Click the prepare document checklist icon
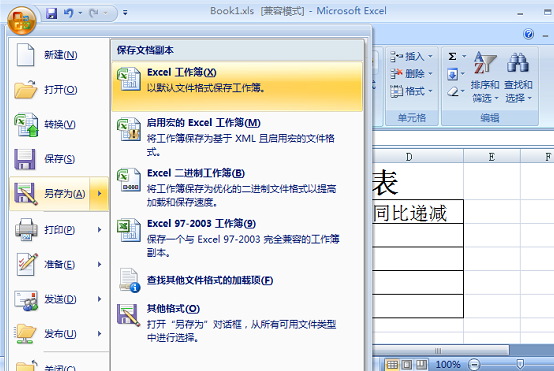The image size is (554, 371). pyautogui.click(x=27, y=264)
